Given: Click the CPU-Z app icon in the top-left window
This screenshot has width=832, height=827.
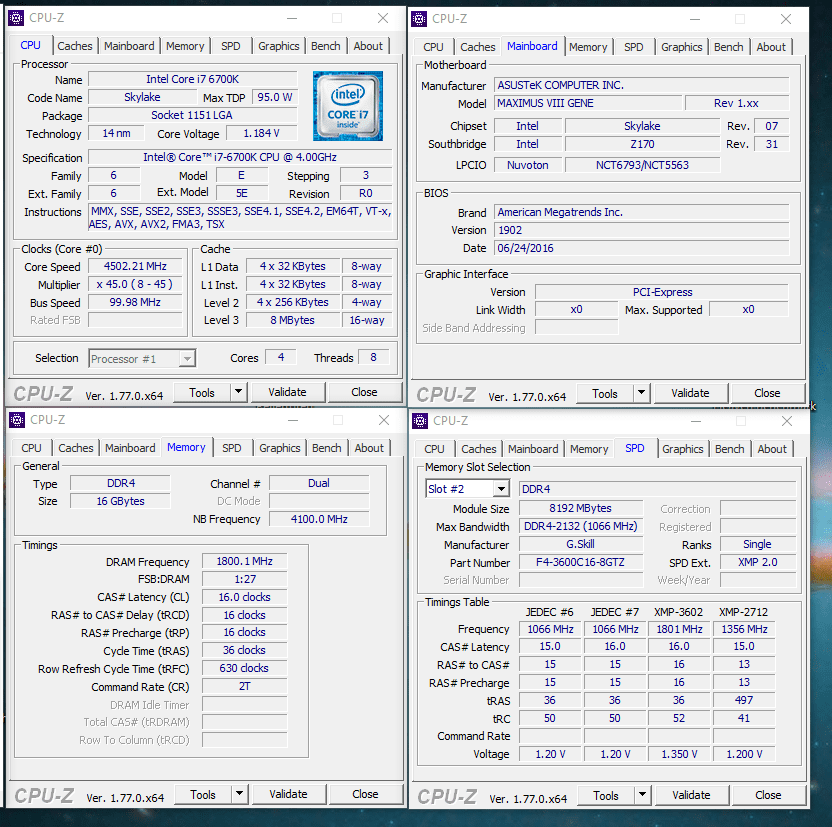Looking at the screenshot, I should [x=16, y=18].
